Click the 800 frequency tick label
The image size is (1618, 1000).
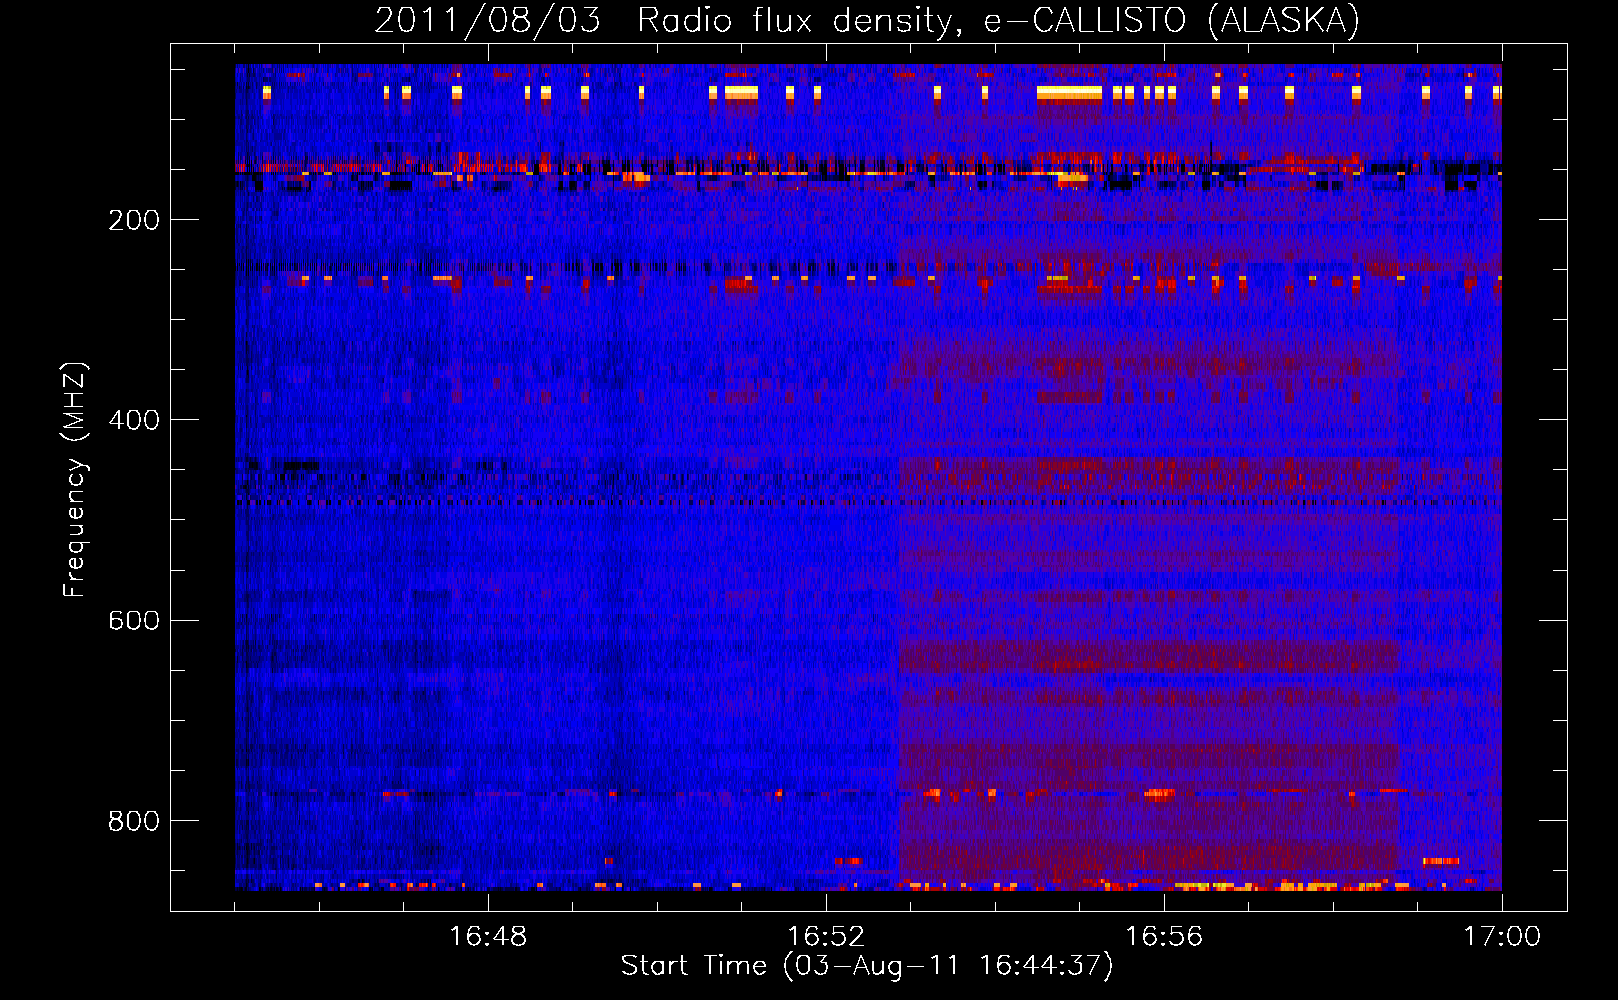(134, 821)
